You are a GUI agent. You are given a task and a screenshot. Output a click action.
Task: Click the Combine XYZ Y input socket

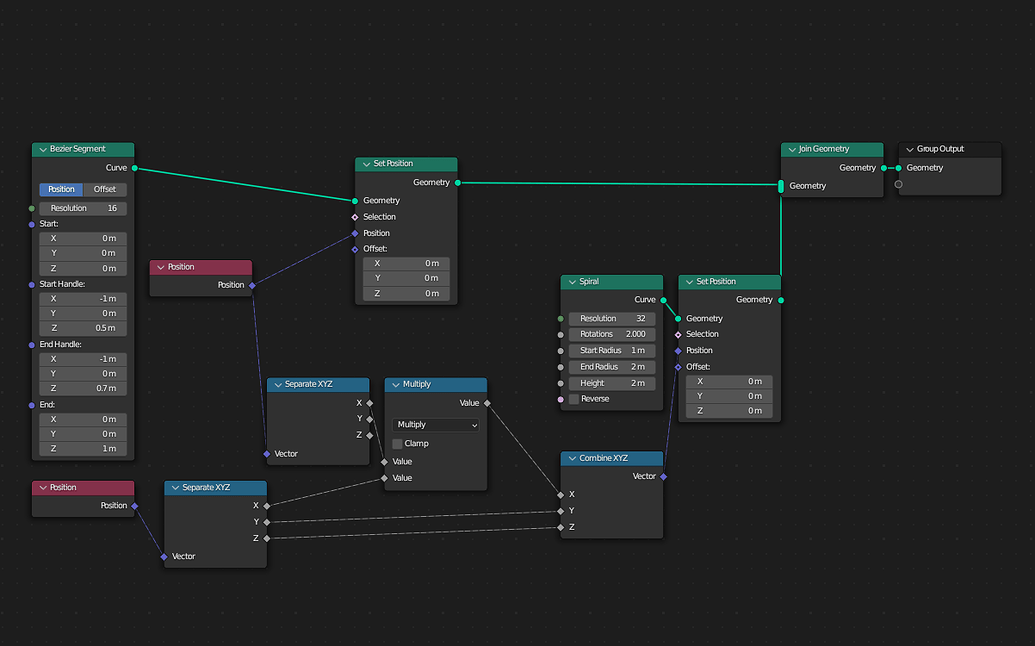[560, 511]
